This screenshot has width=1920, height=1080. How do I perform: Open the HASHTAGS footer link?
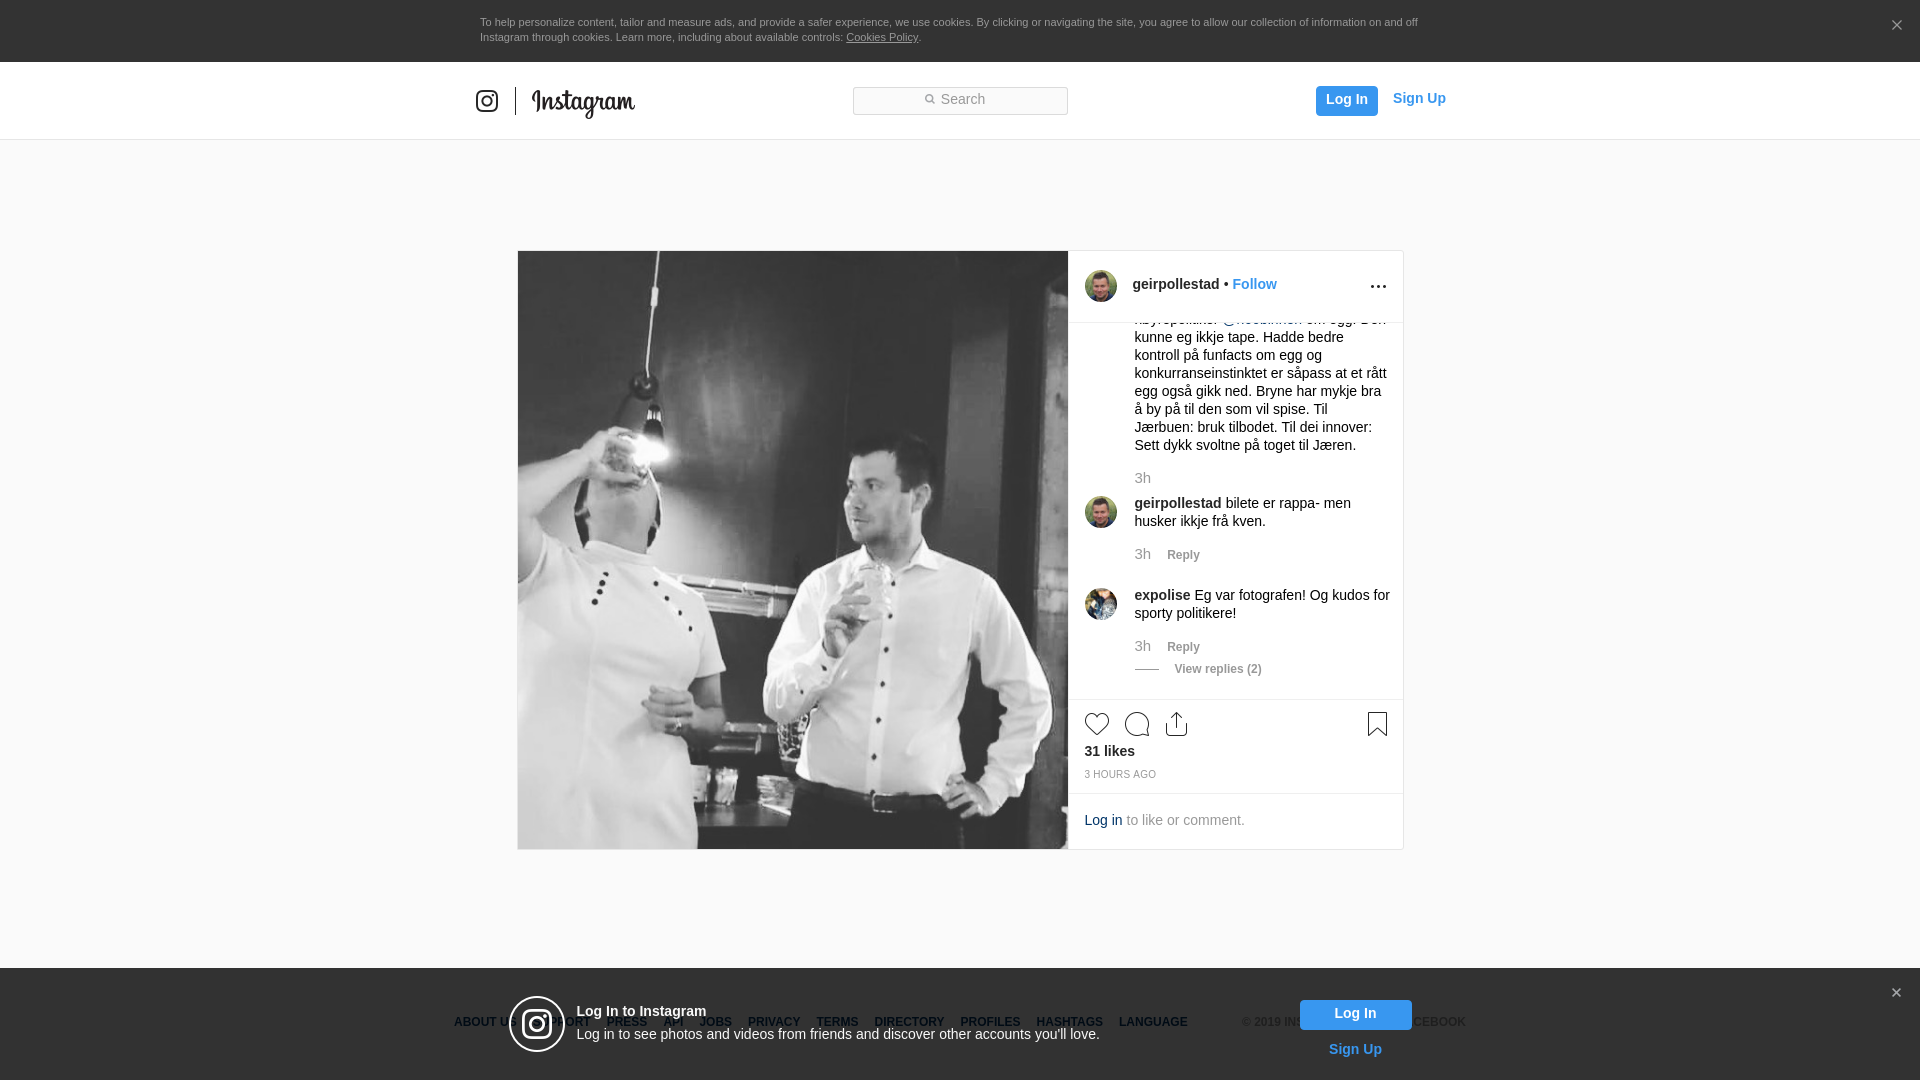[x=1069, y=1022]
